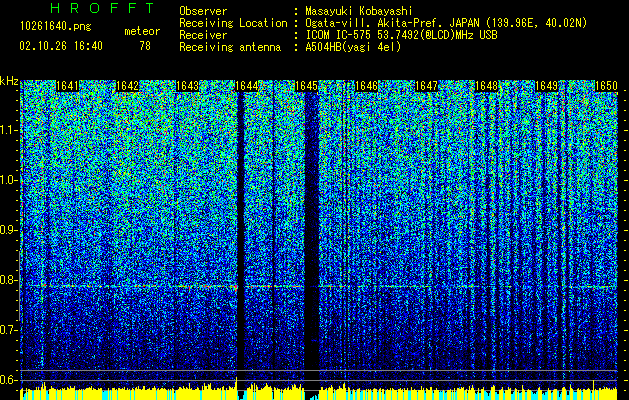Click the 1644 time marker

(246, 86)
